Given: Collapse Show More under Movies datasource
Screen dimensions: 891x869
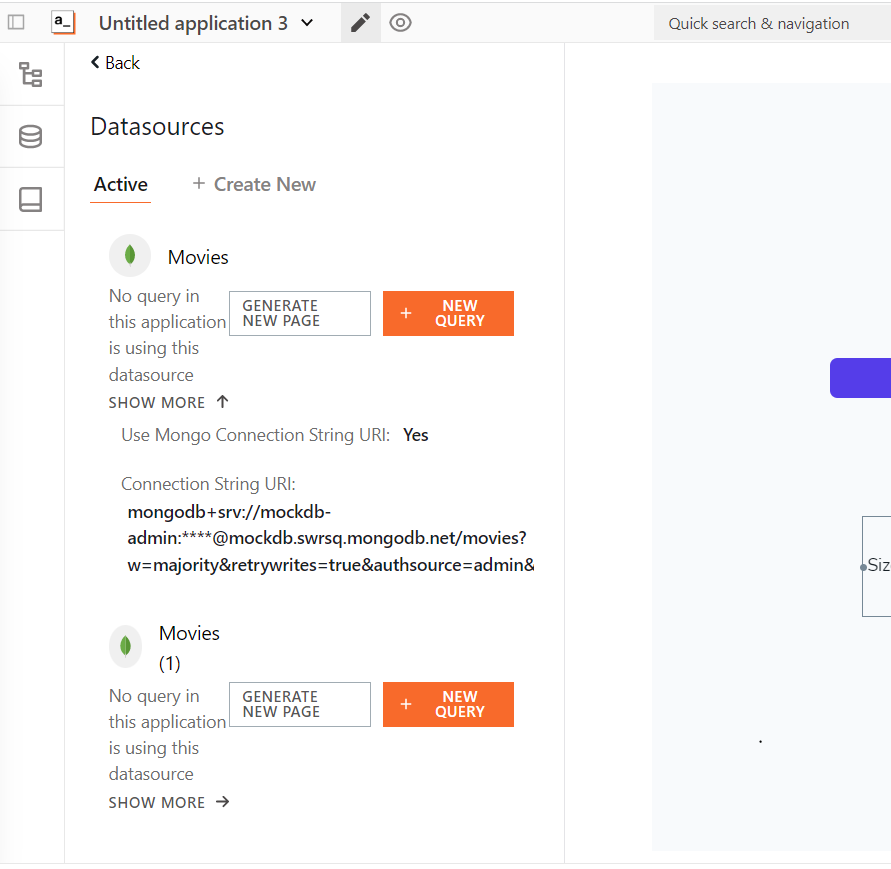Looking at the screenshot, I should click(169, 402).
